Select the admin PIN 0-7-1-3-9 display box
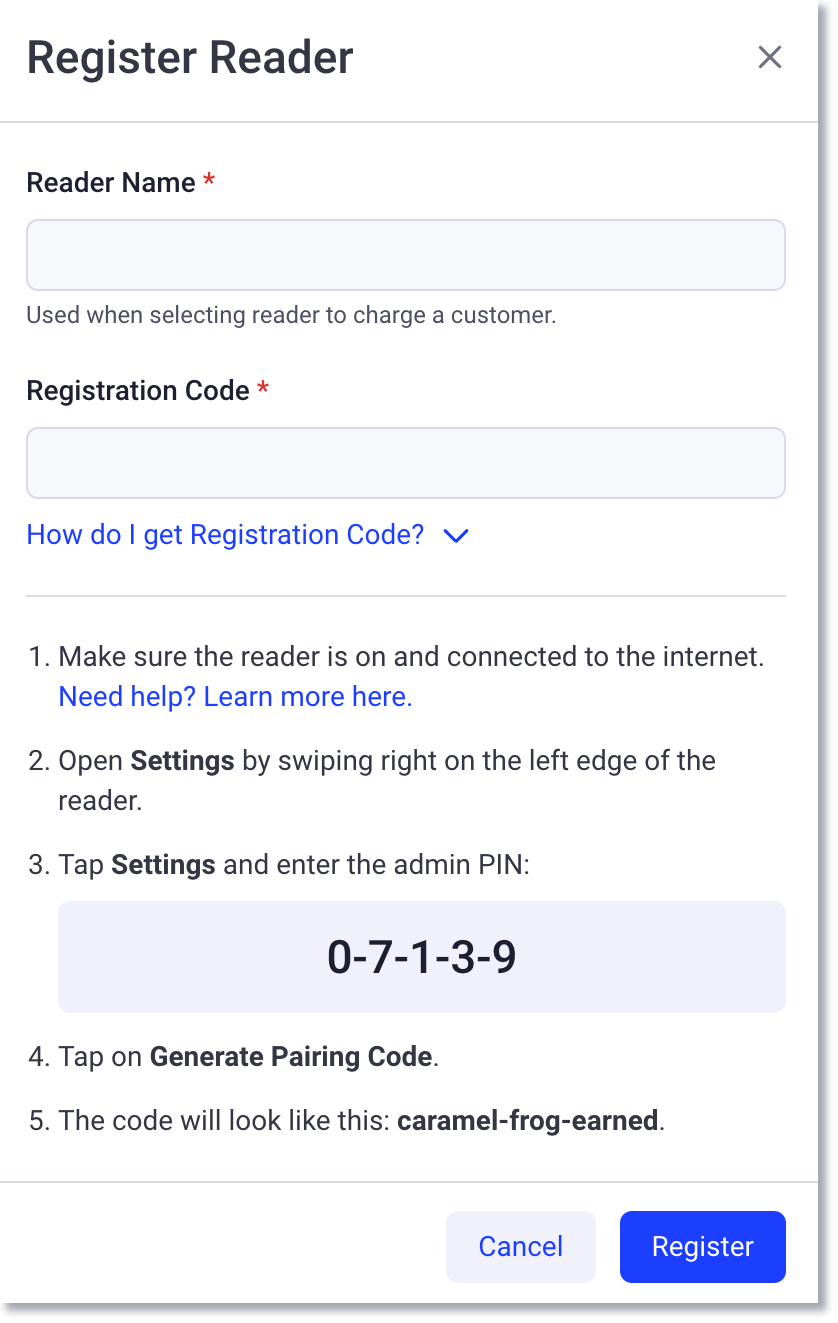 [421, 956]
